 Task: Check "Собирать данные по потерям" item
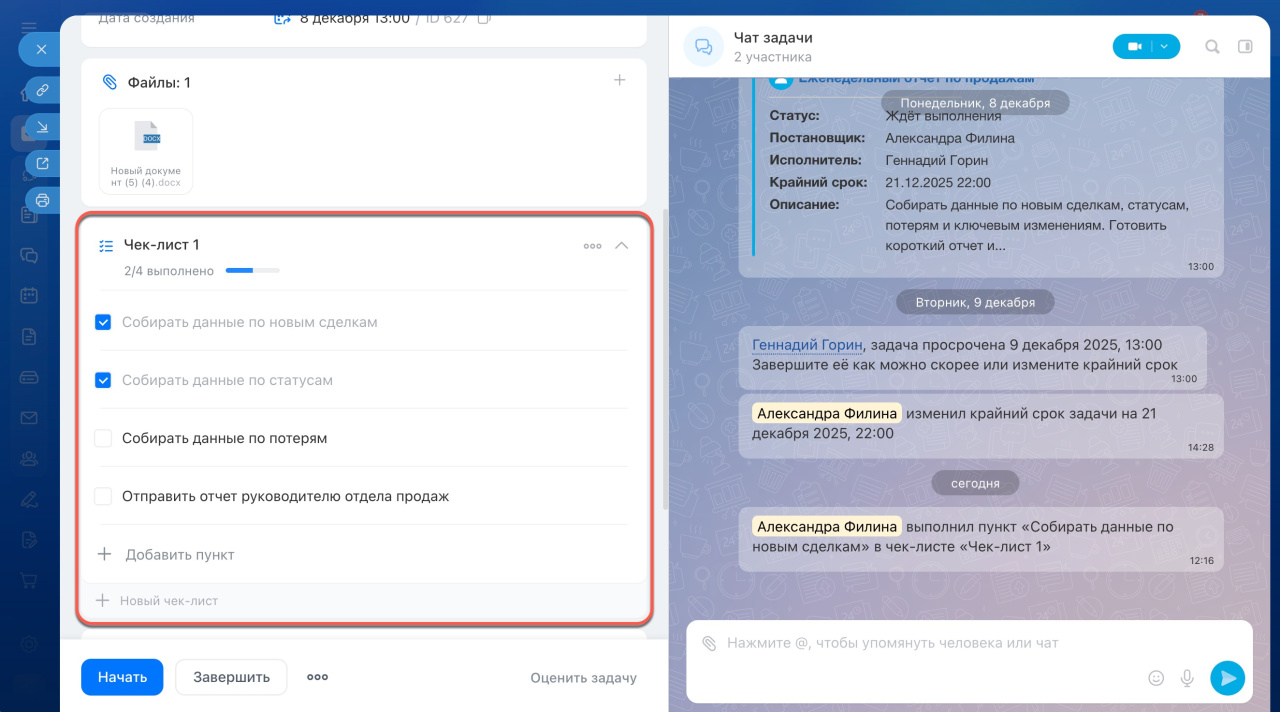pyautogui.click(x=103, y=438)
